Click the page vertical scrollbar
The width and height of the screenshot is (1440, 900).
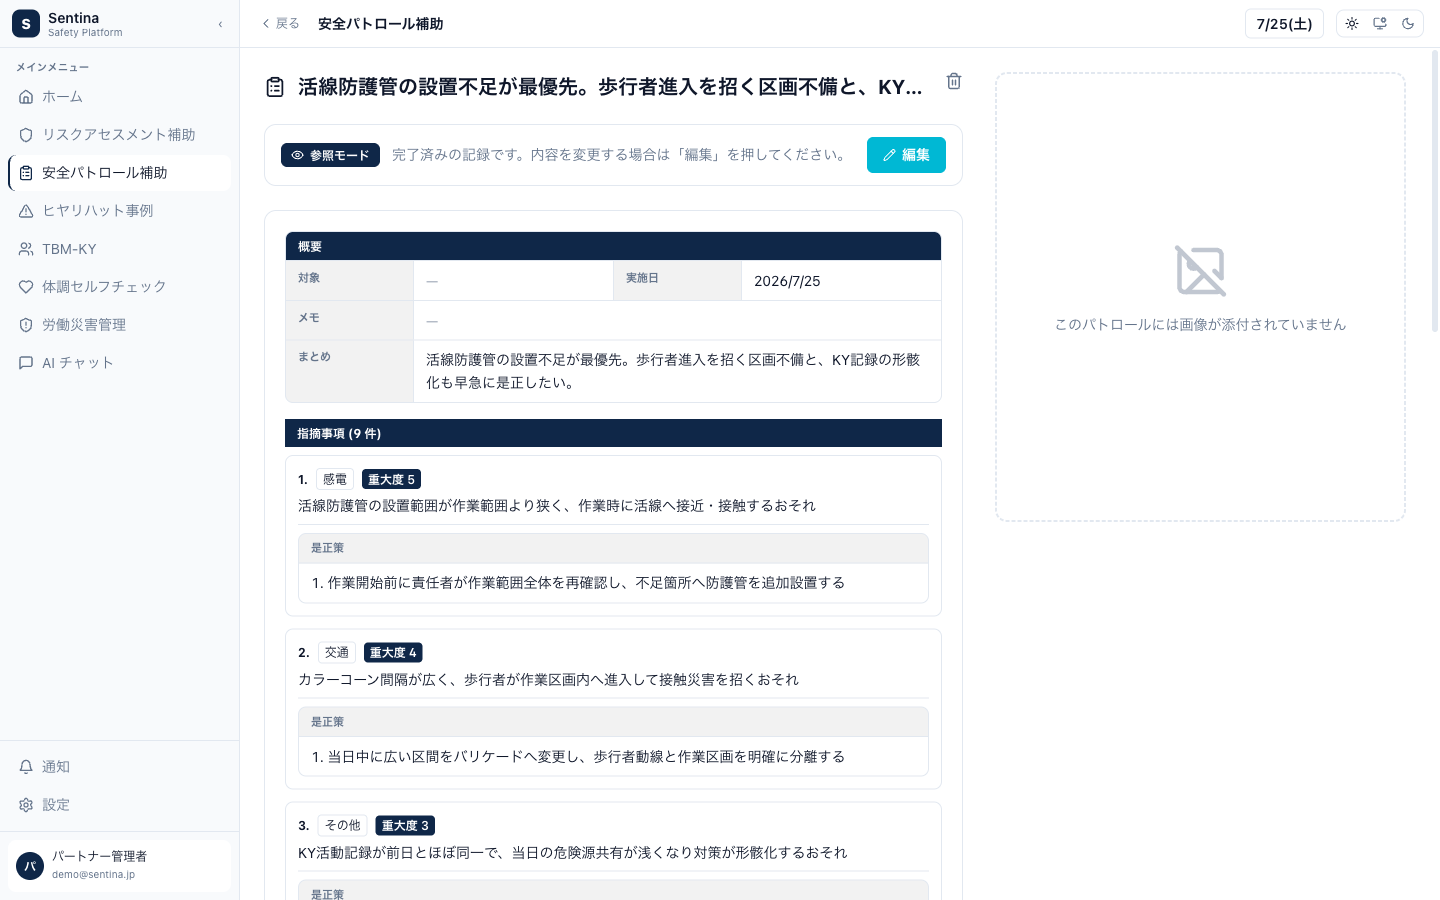pos(1435,190)
